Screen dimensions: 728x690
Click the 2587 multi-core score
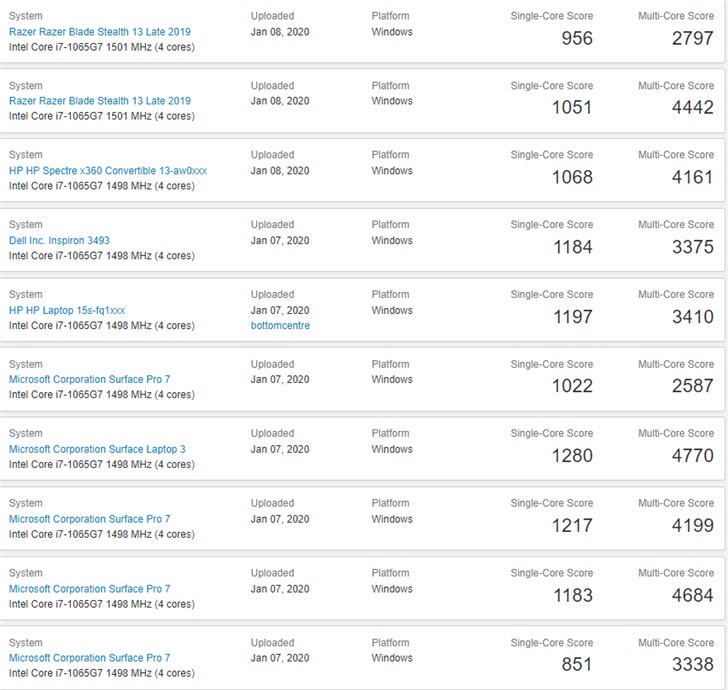[692, 386]
